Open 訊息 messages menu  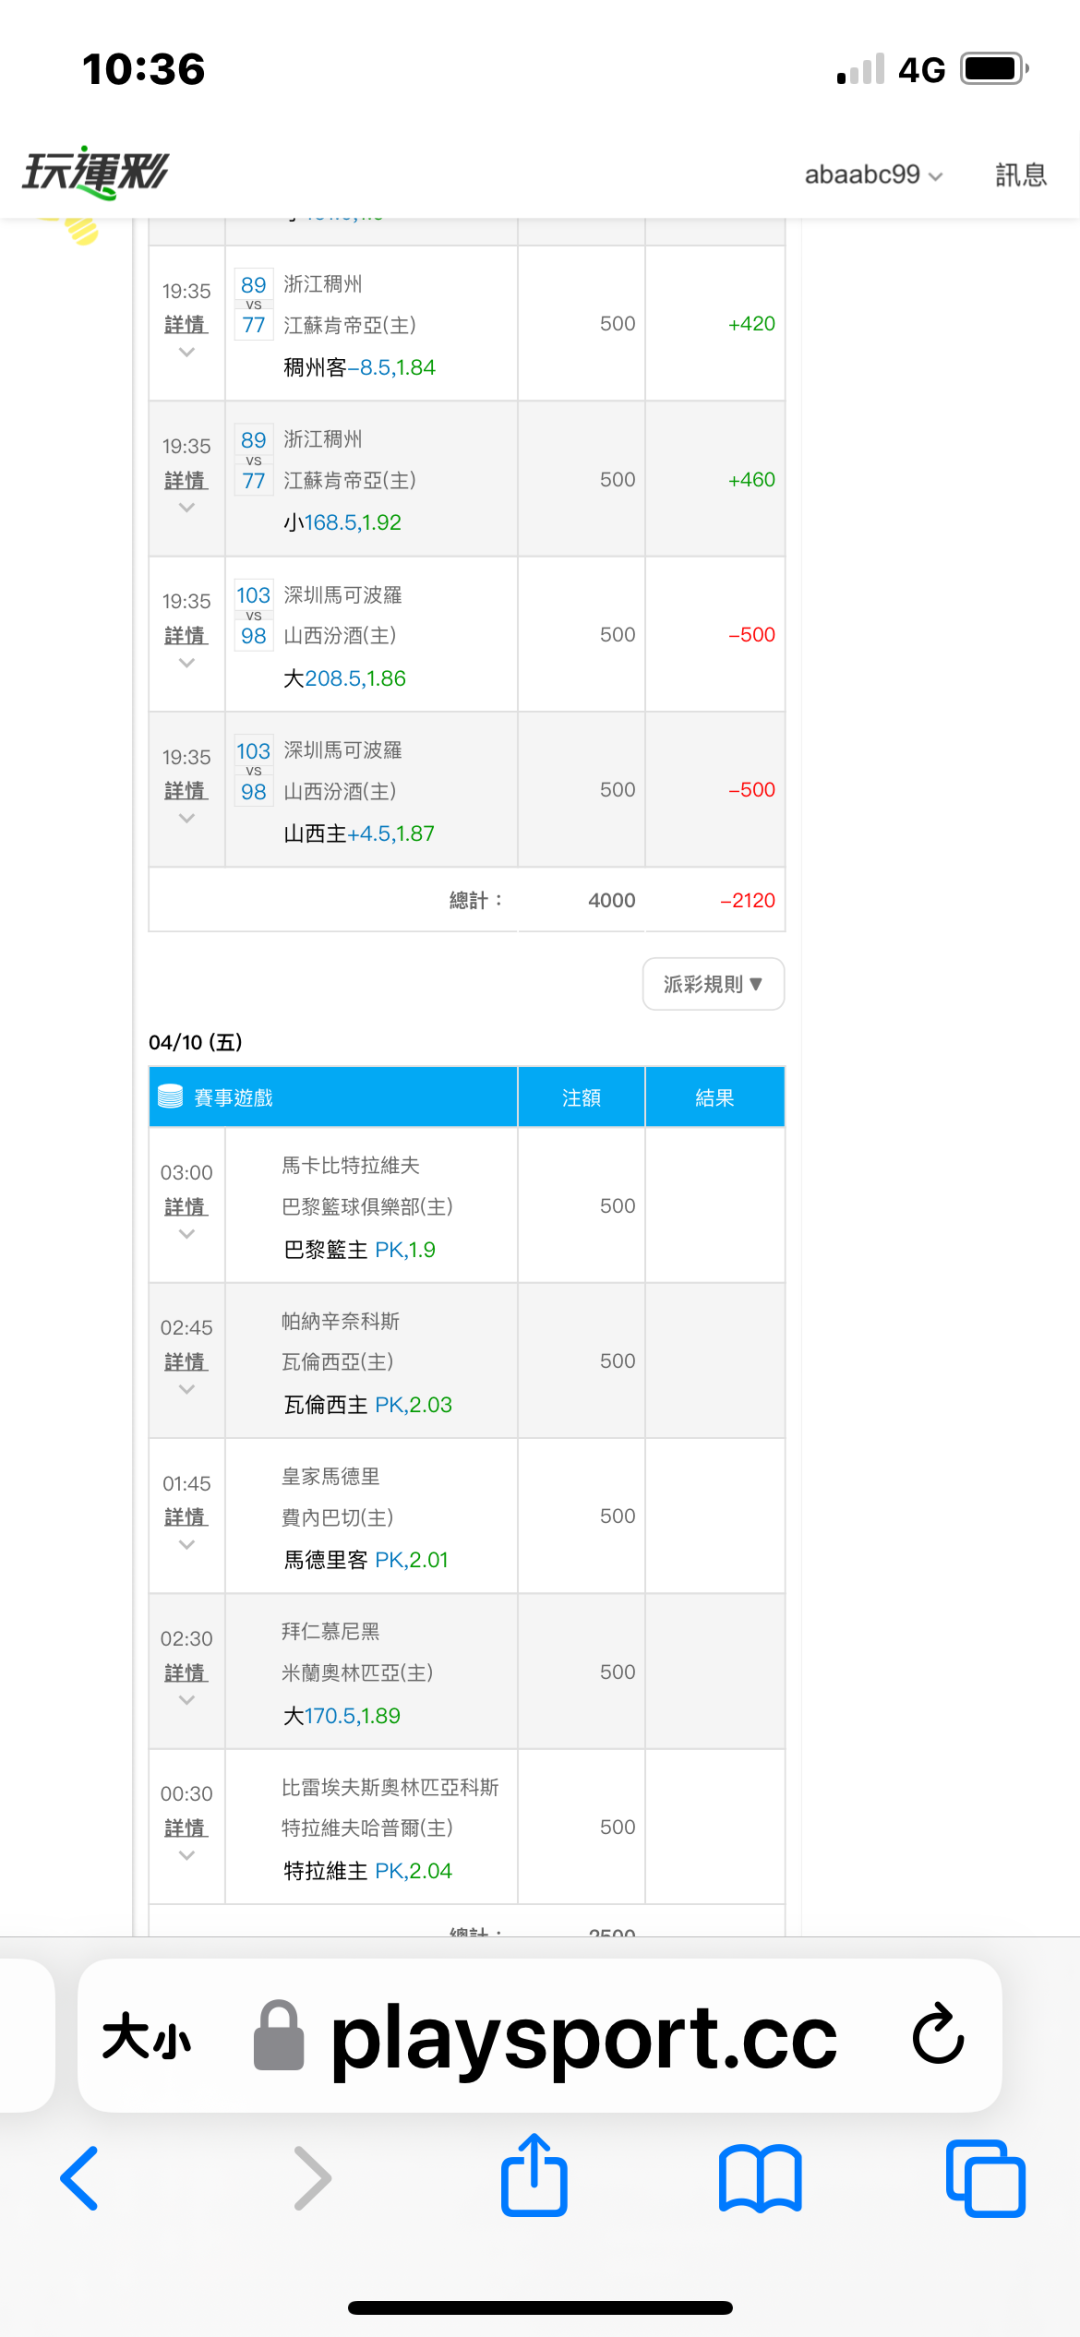coord(1020,175)
